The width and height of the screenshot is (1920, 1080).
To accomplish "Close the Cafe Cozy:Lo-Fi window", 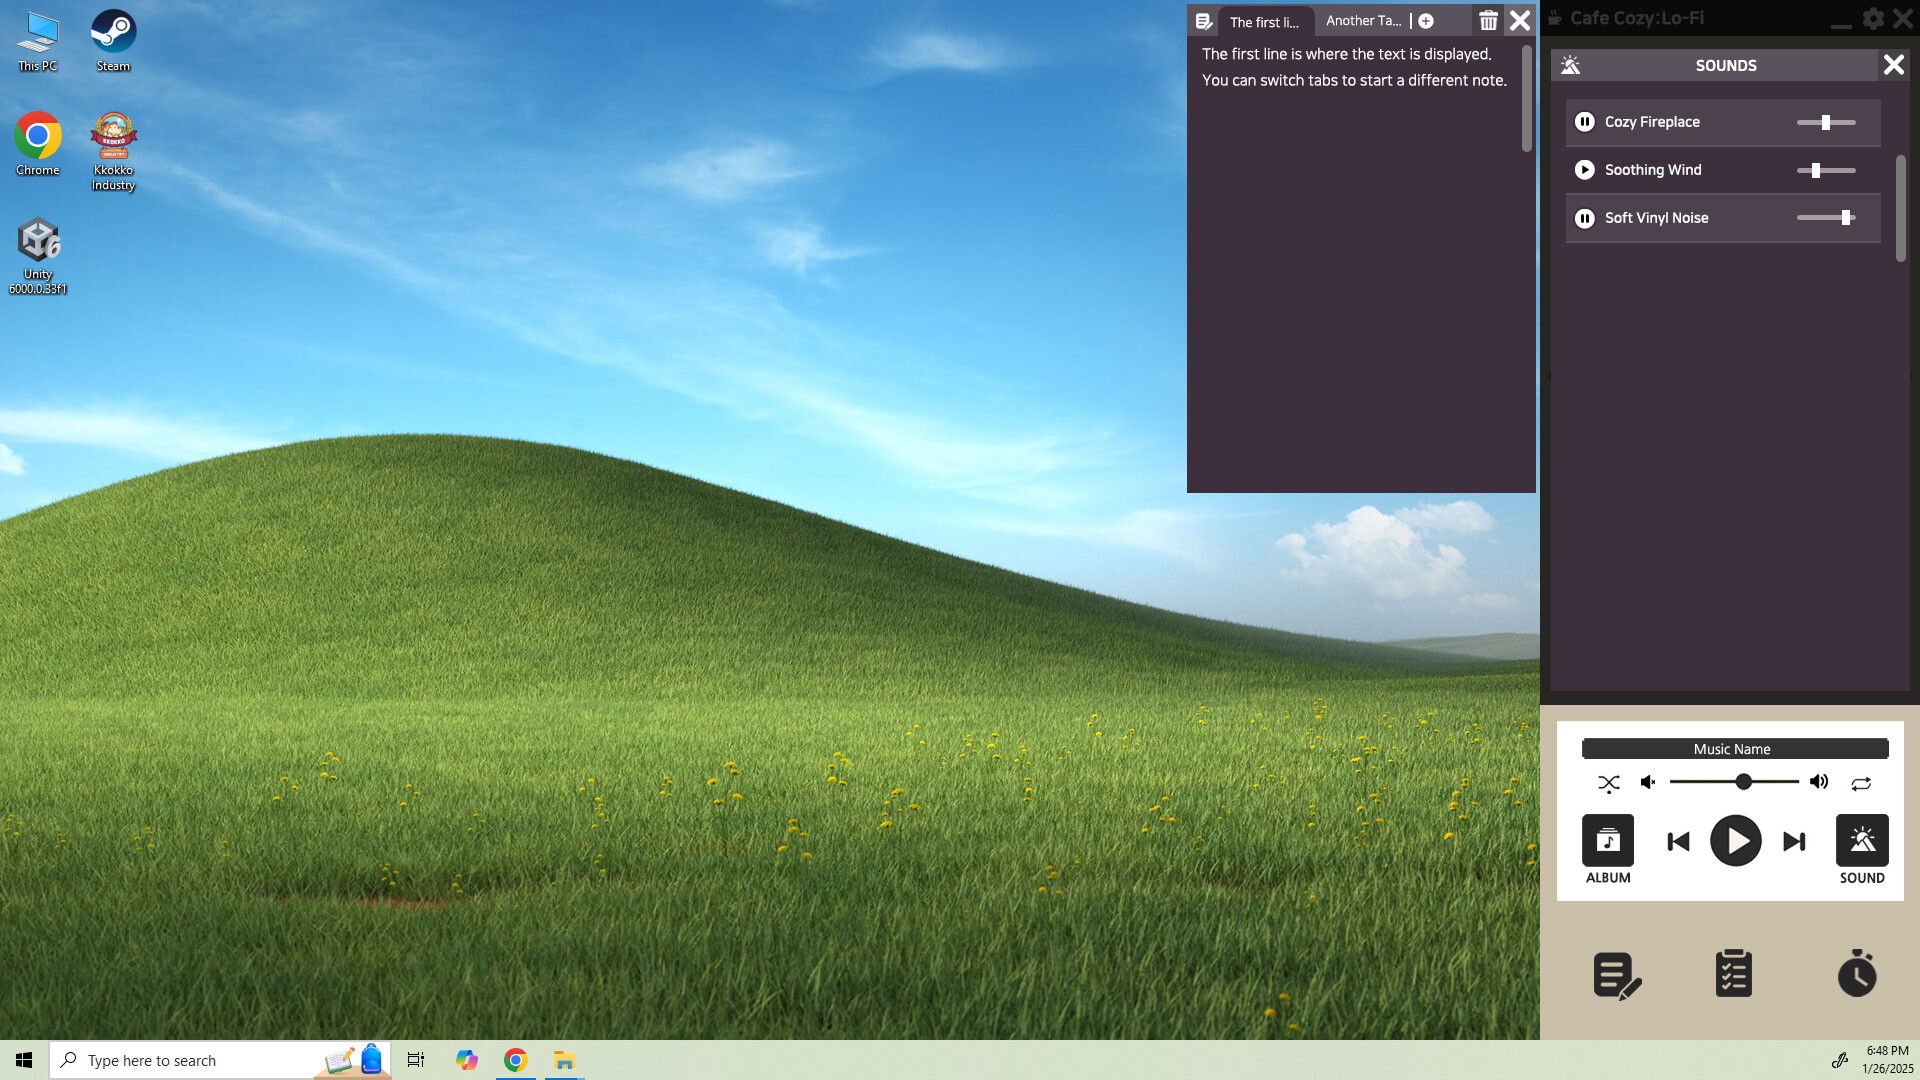I will (x=1903, y=18).
